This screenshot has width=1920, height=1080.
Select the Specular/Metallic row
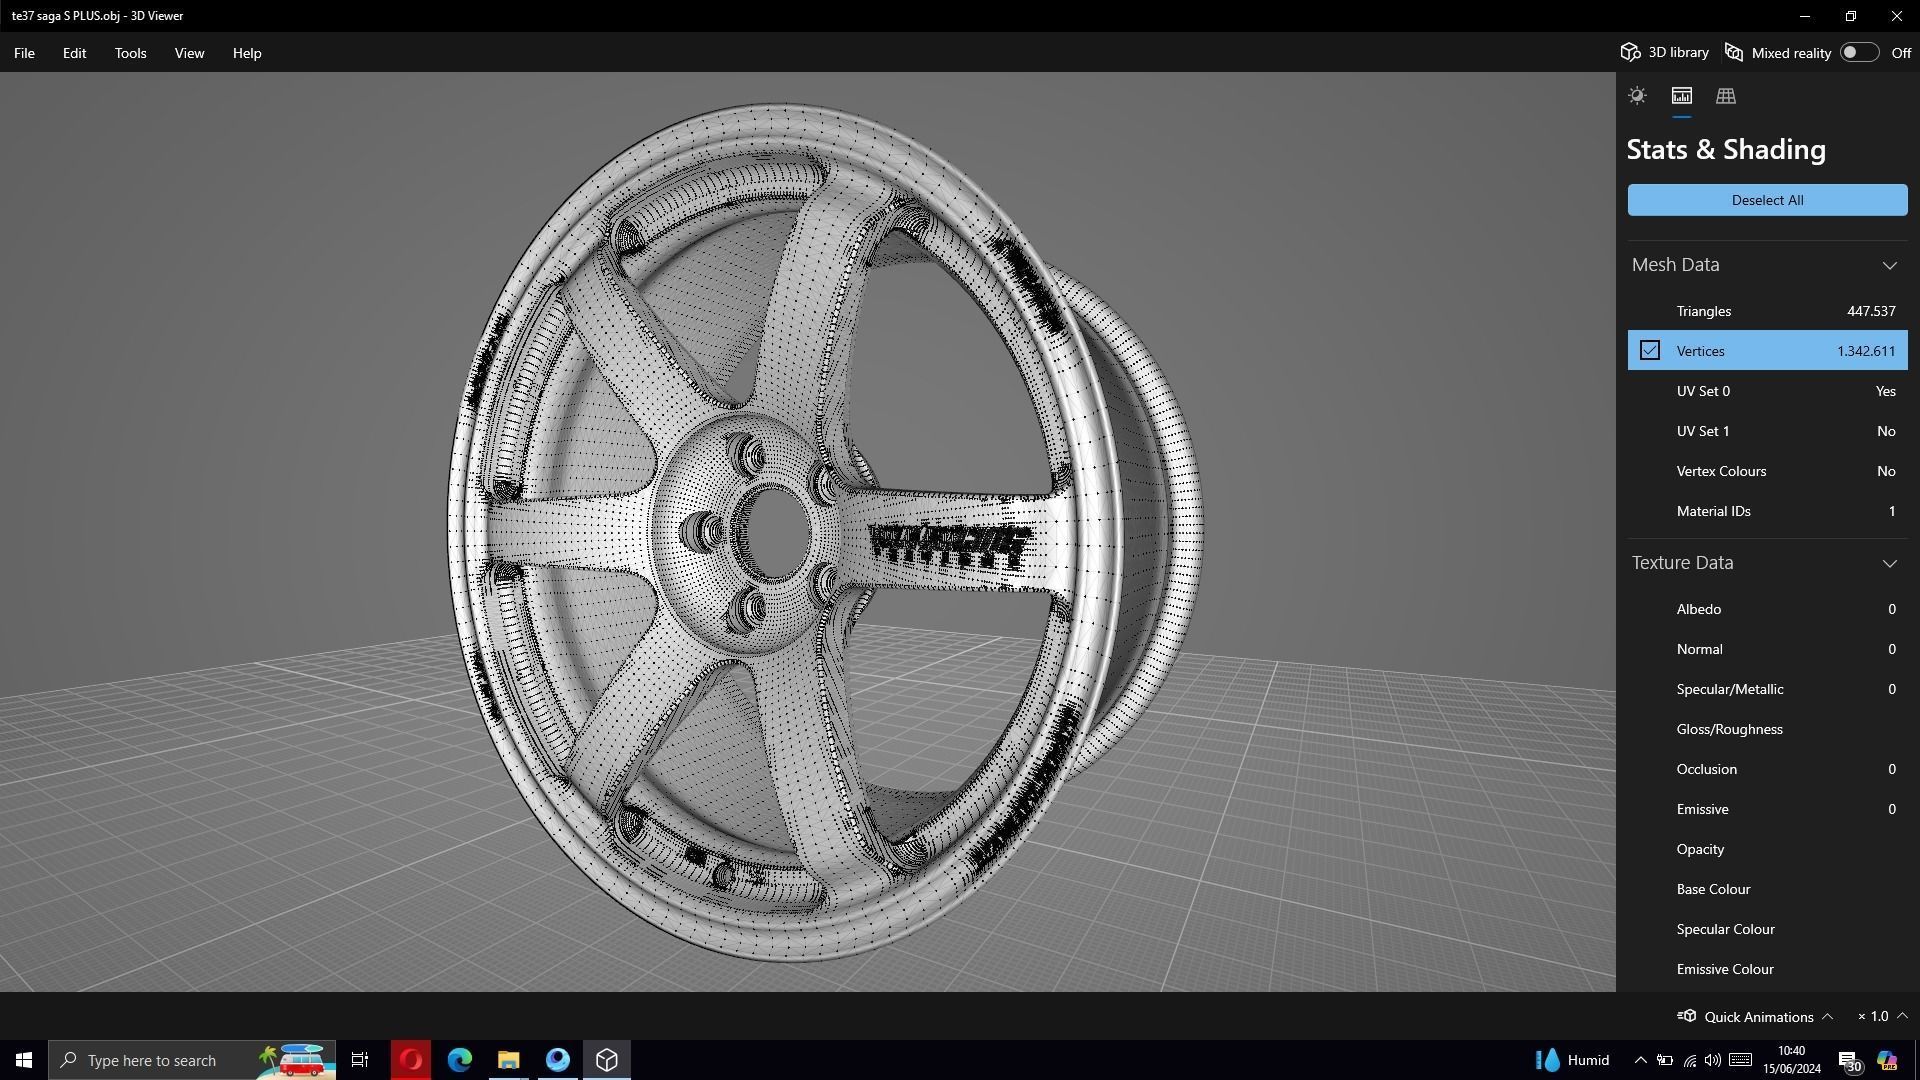pos(1767,689)
